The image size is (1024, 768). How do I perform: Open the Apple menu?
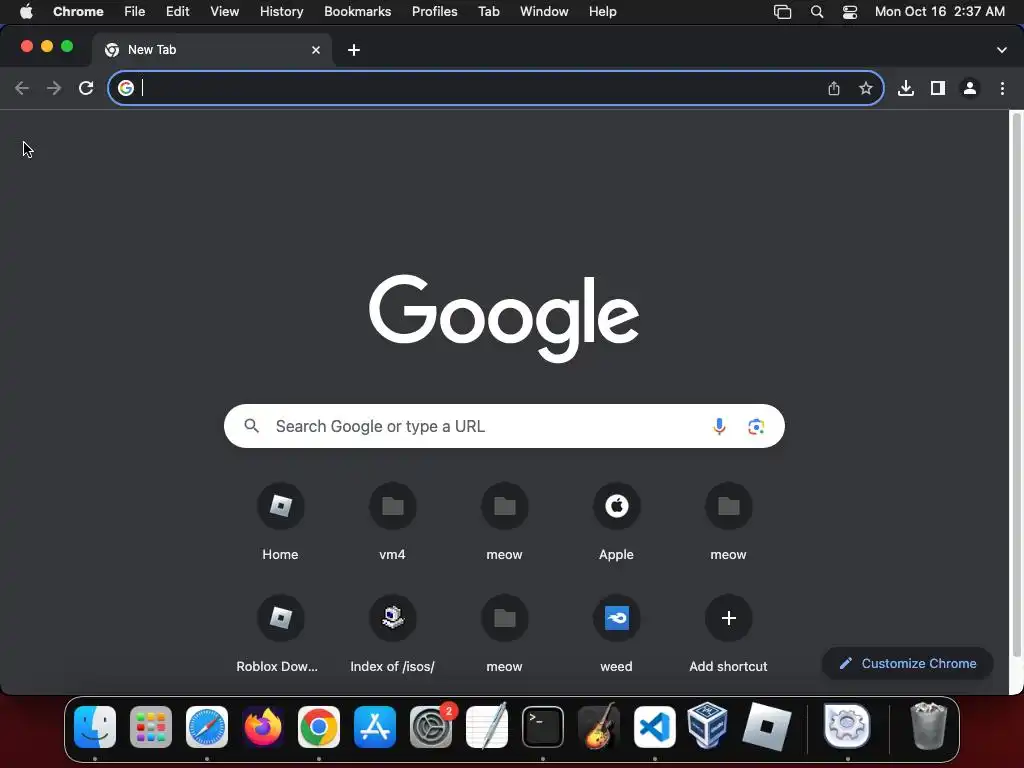click(26, 12)
